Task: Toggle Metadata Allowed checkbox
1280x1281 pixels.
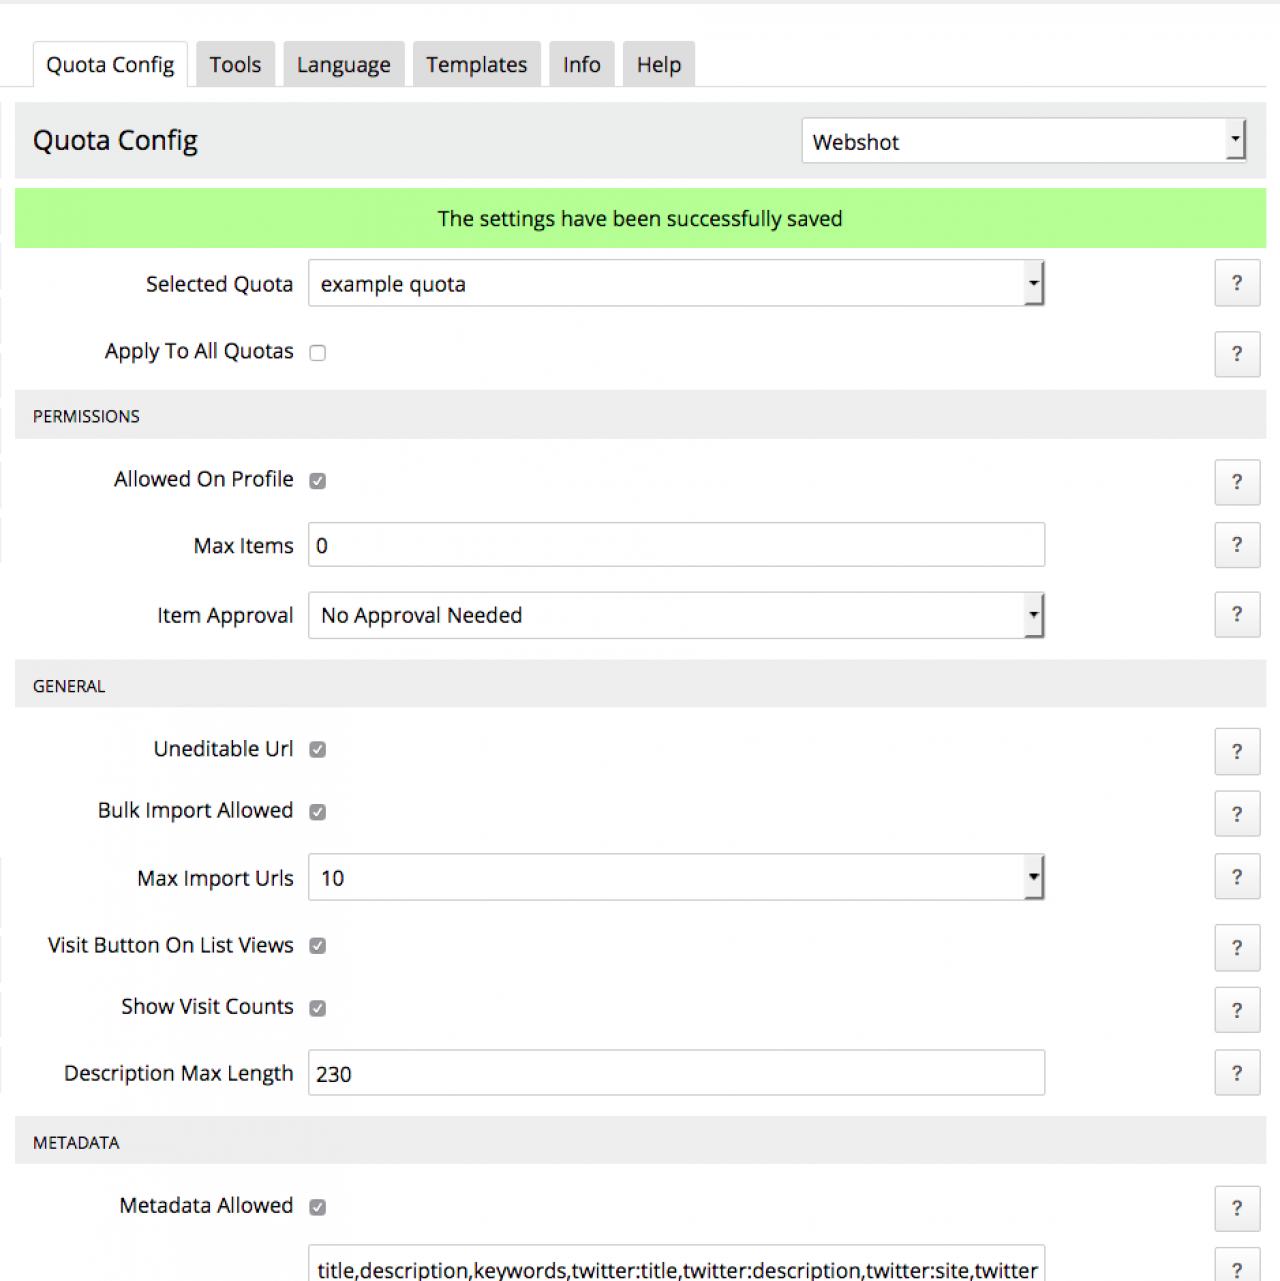Action: [x=318, y=1207]
